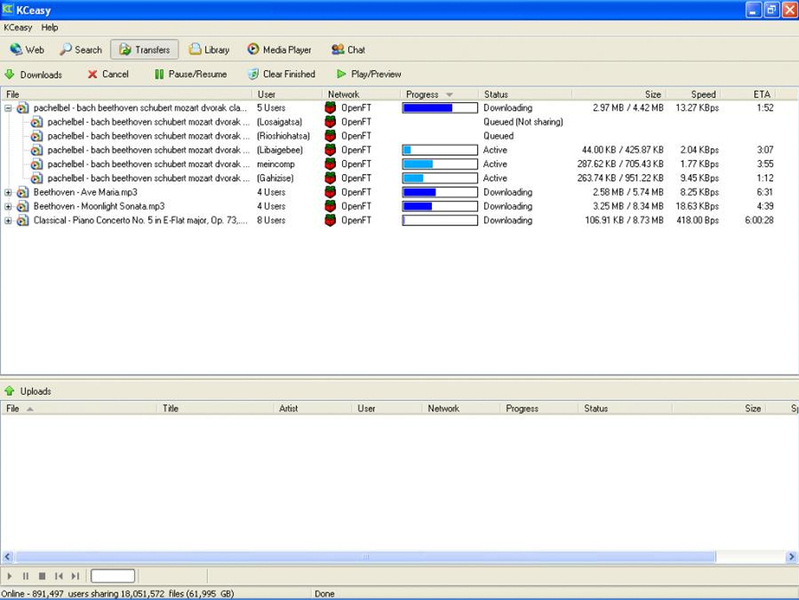Screen dimensions: 799x600
Task: Click uploads horizontal scrollbar right arrow
Action: [791, 557]
